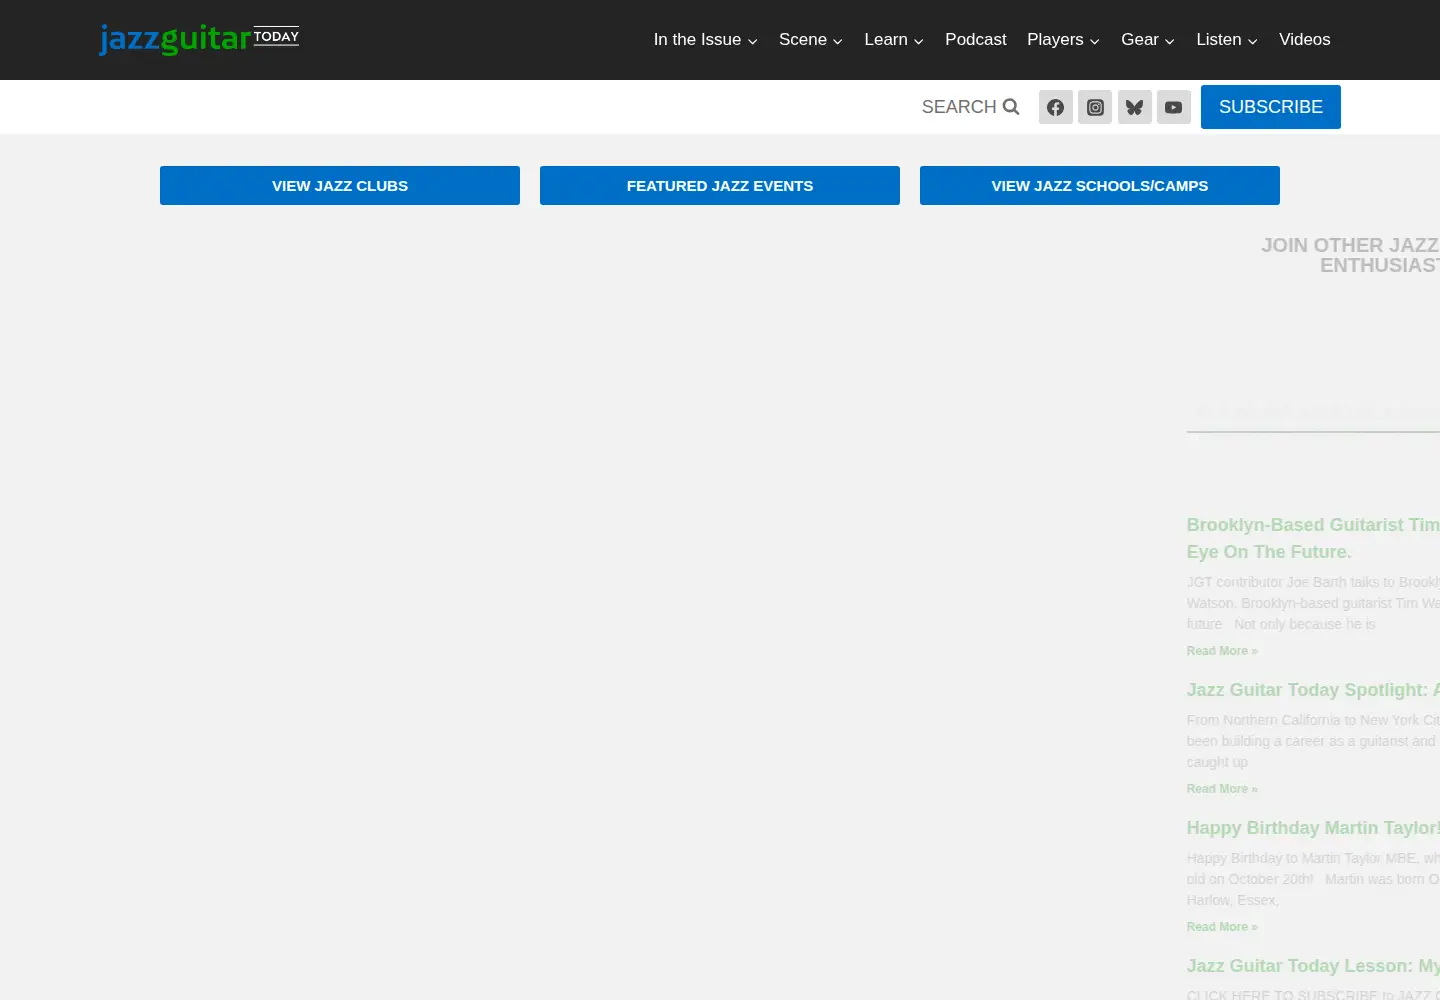The image size is (1440, 1000).
Task: Open the Brooklyn-Based Guitarist Tim article
Action: click(x=1313, y=538)
